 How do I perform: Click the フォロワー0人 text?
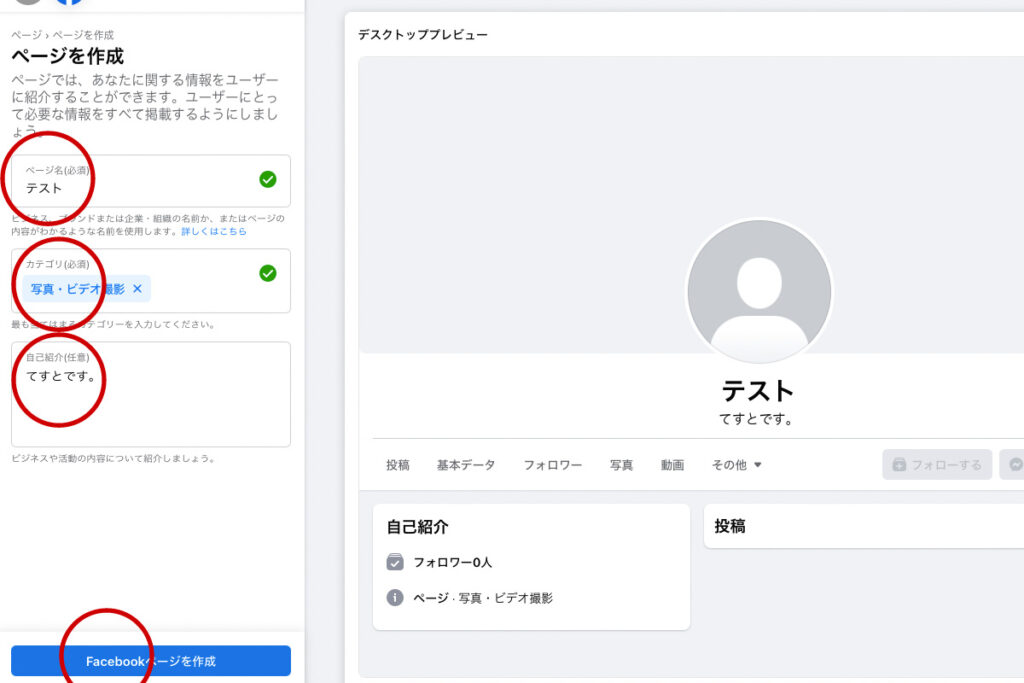coord(453,562)
